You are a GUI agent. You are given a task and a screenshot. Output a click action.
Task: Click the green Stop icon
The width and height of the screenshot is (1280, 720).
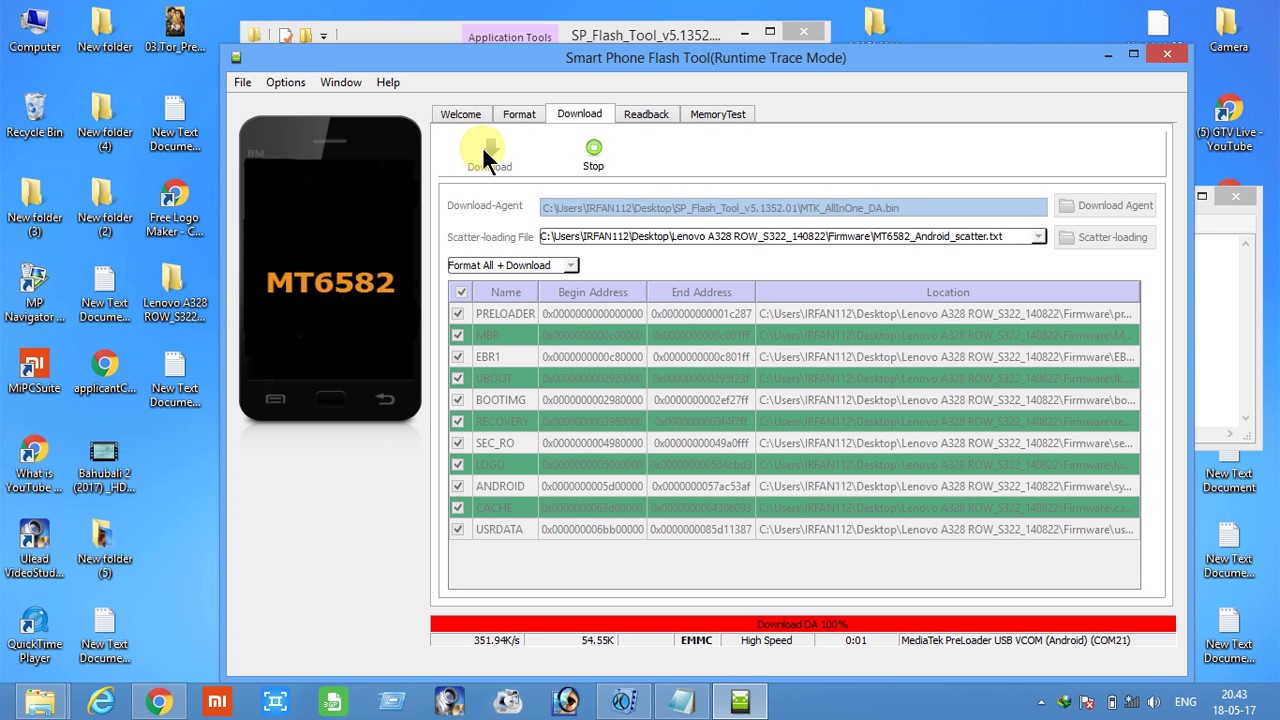[x=594, y=148]
